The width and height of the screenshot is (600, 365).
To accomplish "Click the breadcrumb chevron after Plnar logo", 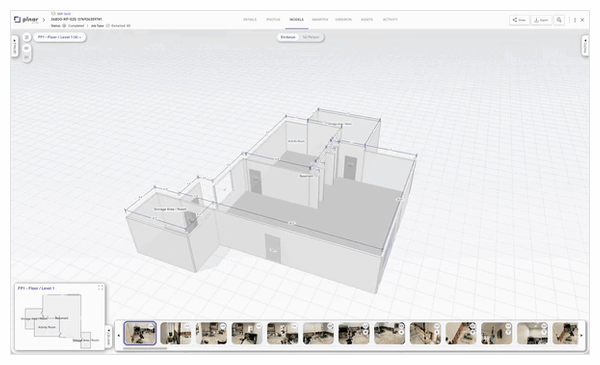I will 44,20.
